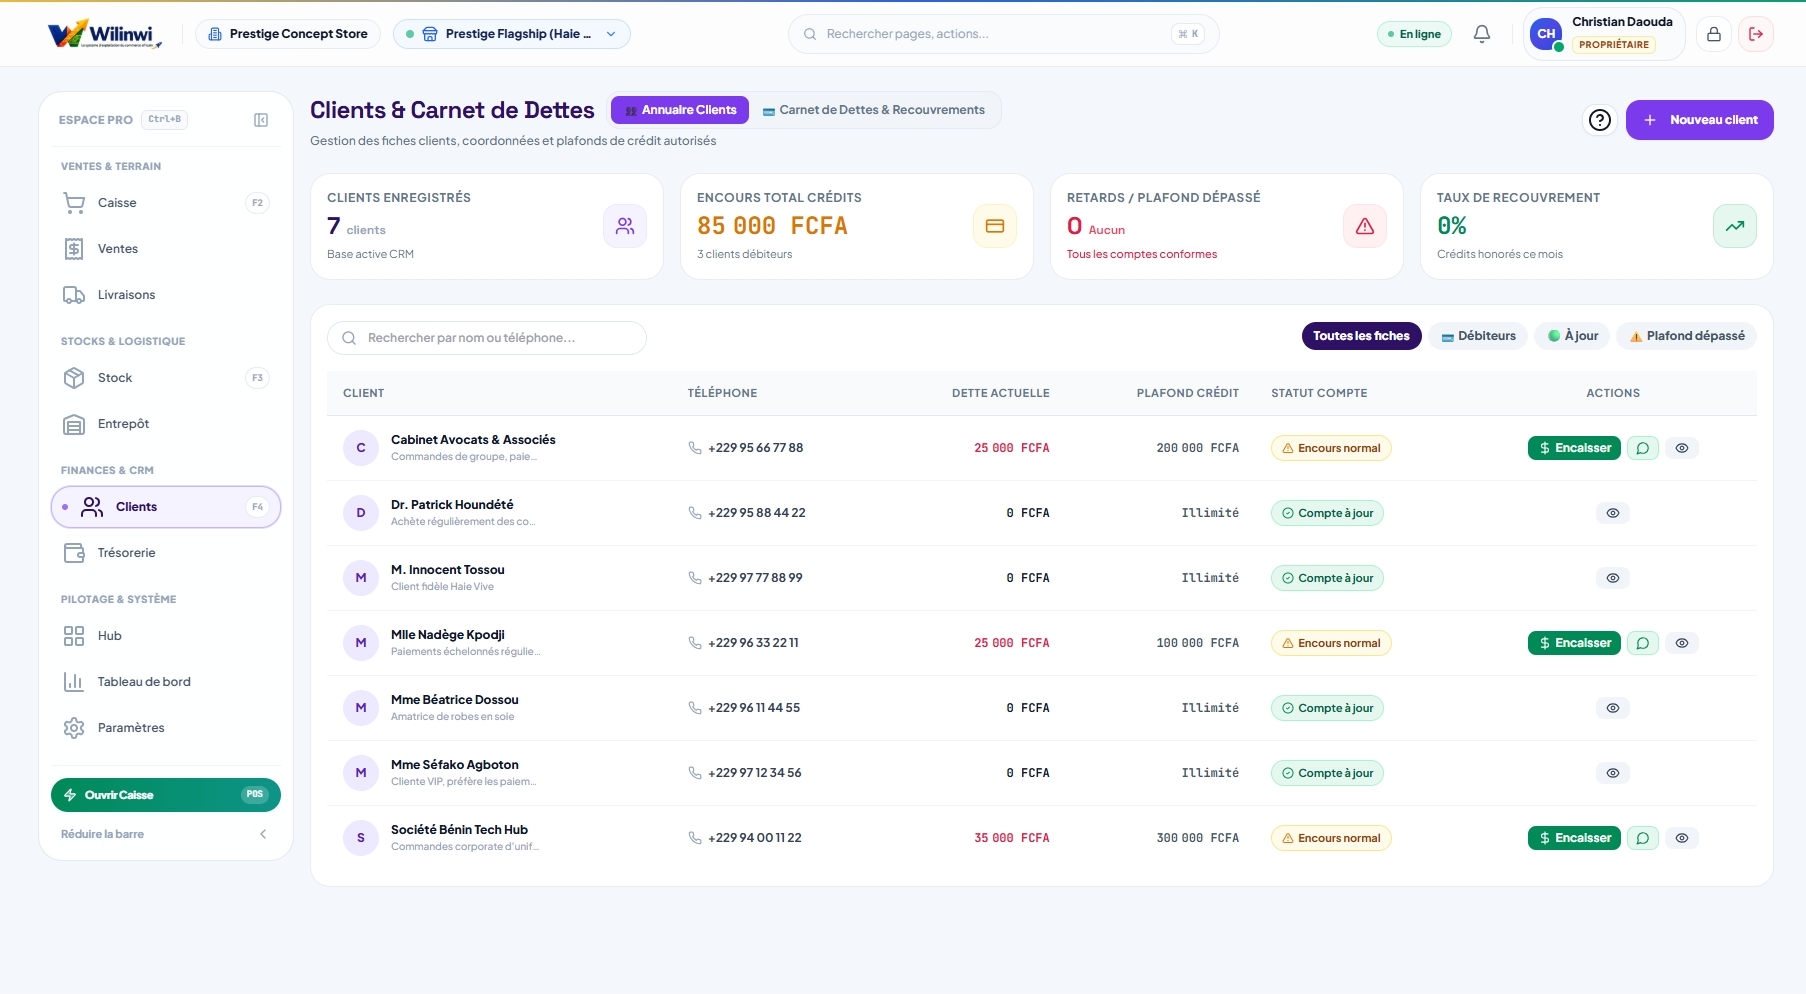Filter by Plafond dépassé
1806x994 pixels.
(1686, 336)
